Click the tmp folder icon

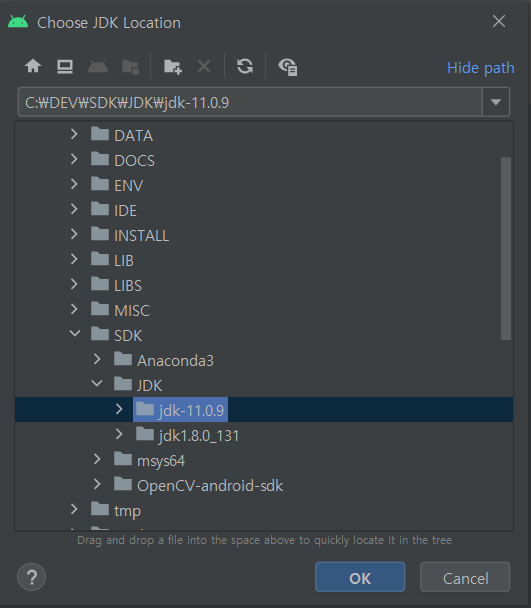100,509
